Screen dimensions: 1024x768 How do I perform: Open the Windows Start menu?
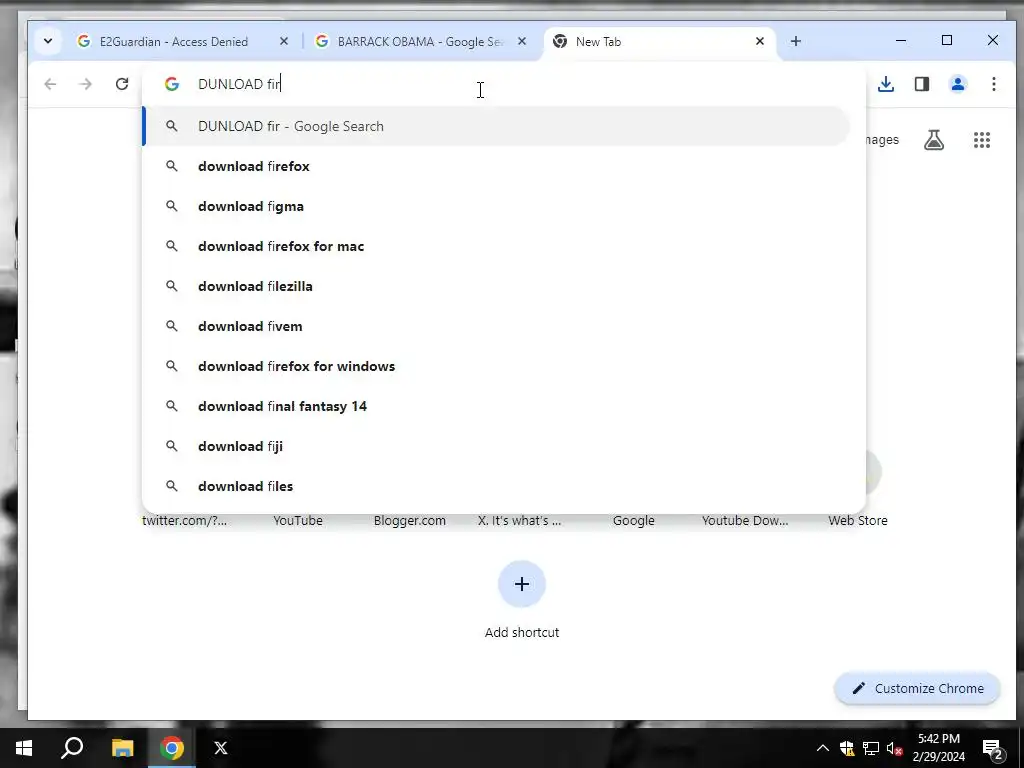tap(24, 748)
